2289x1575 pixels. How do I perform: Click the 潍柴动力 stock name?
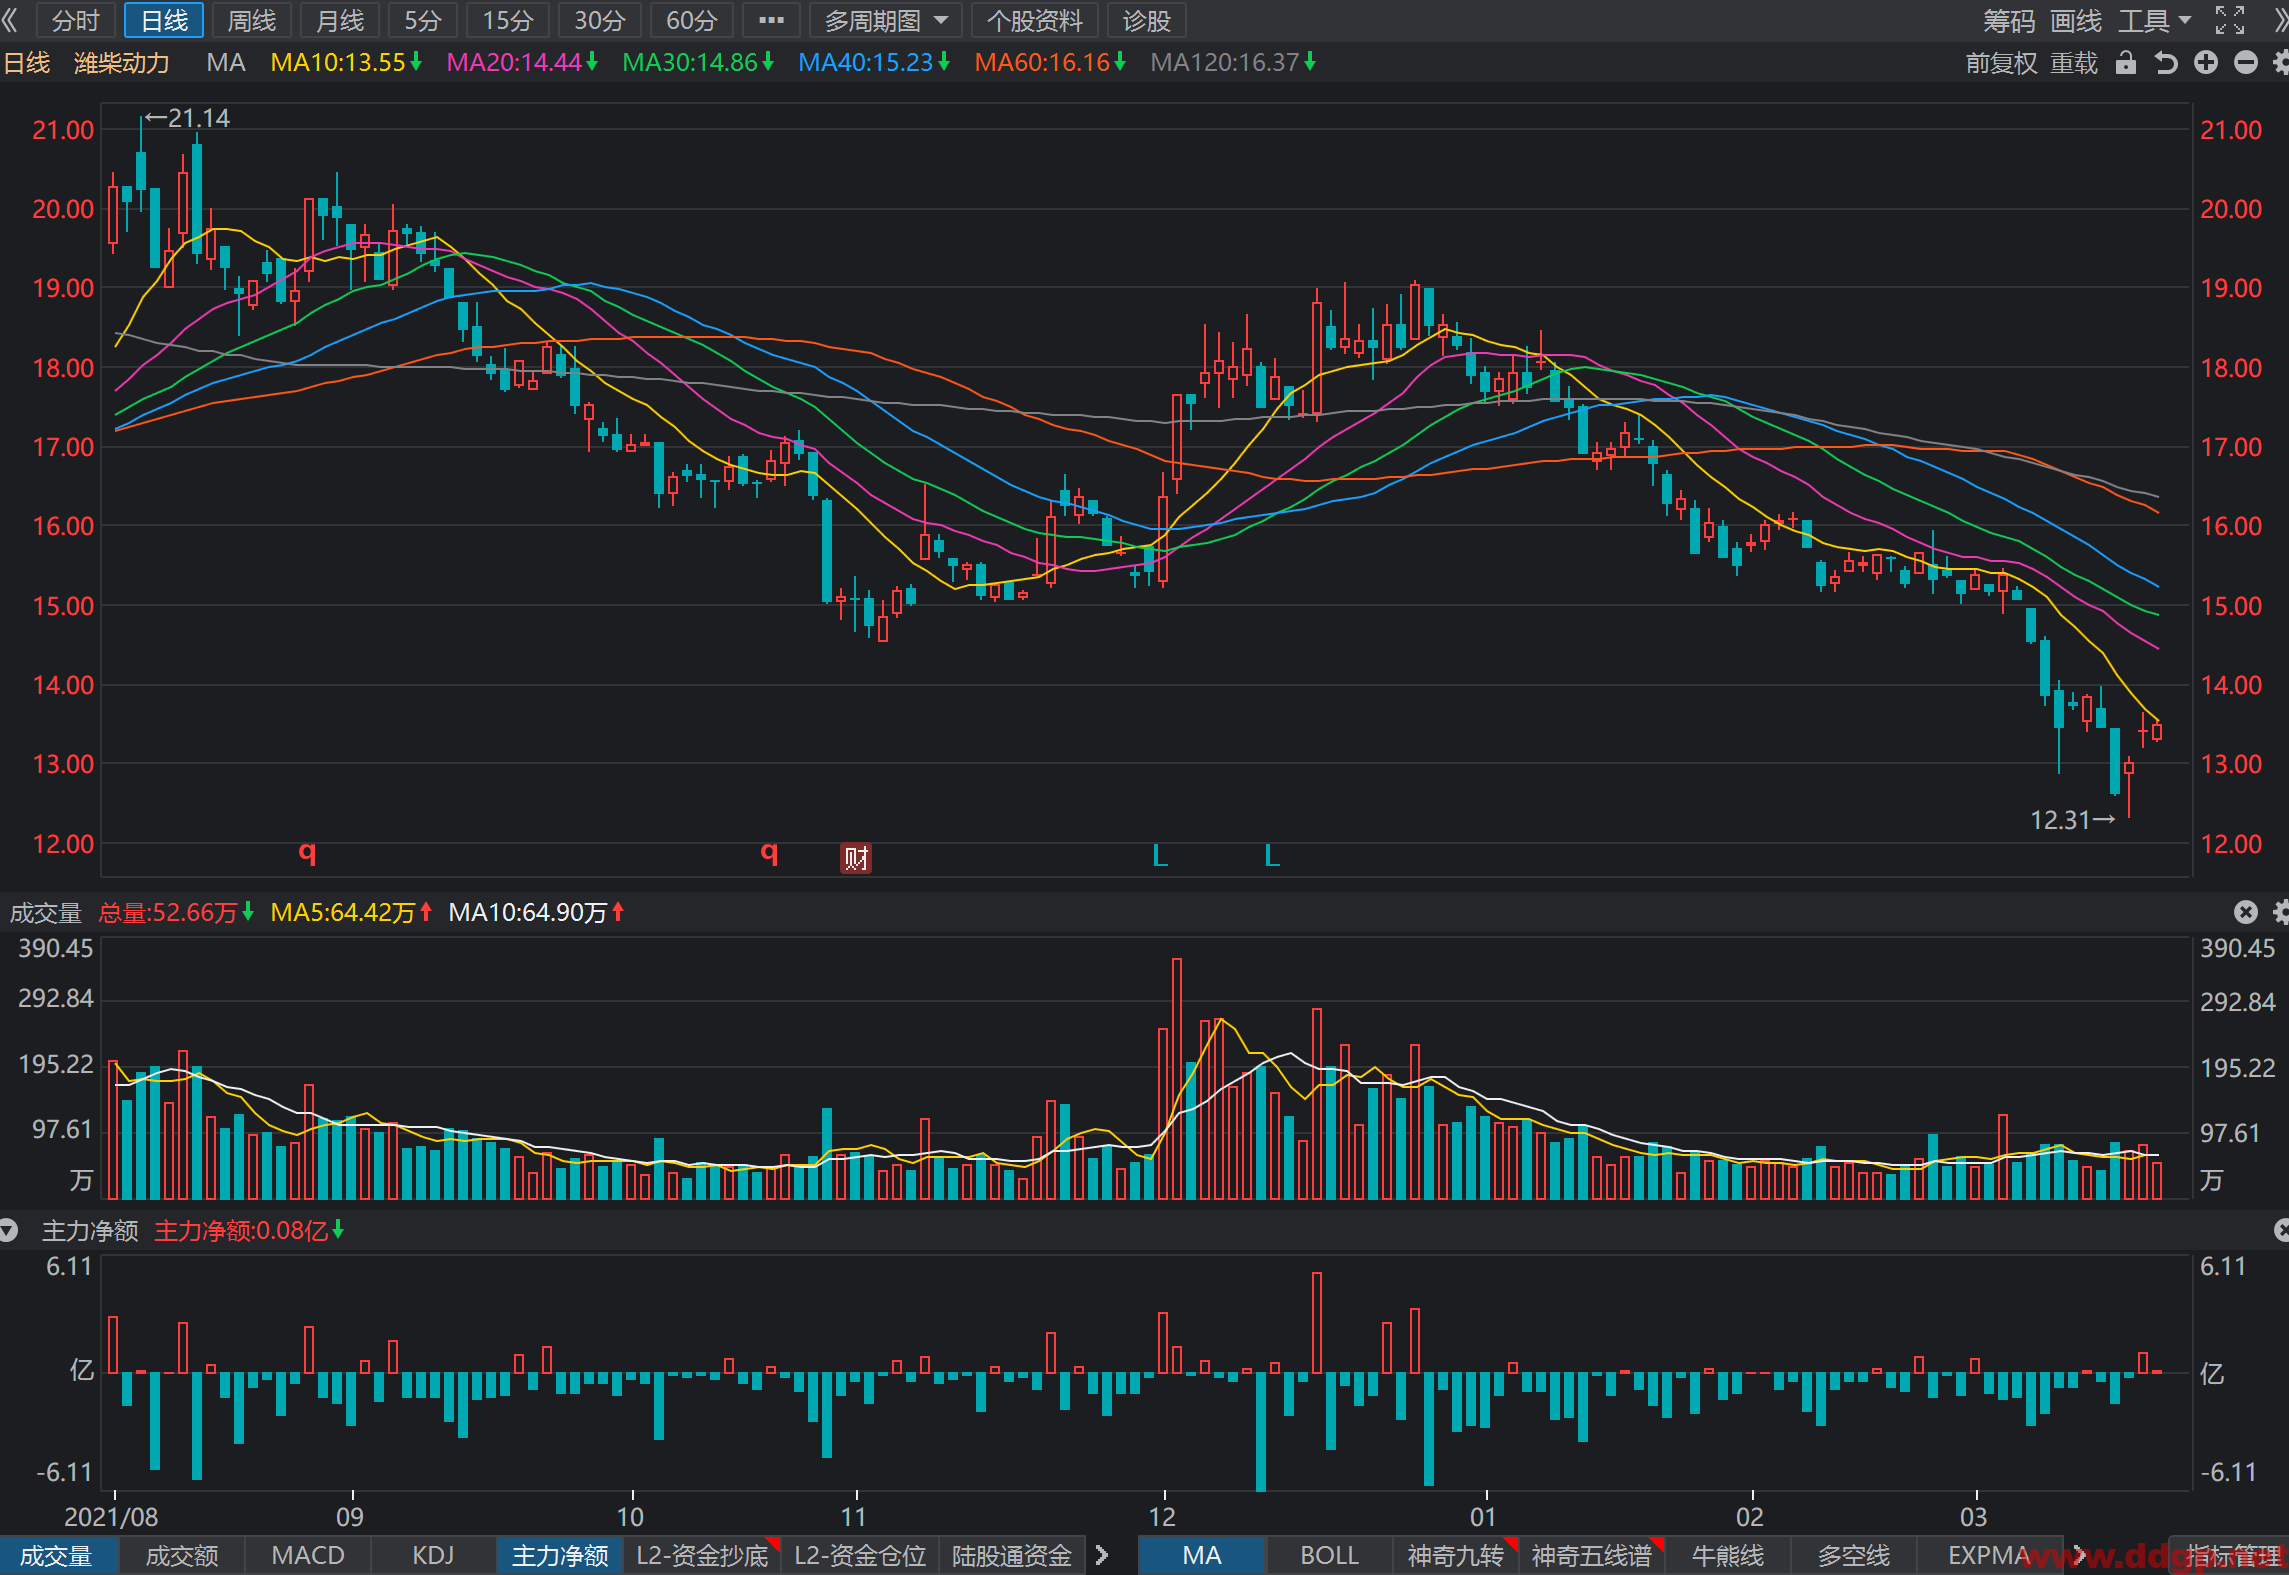pos(122,63)
